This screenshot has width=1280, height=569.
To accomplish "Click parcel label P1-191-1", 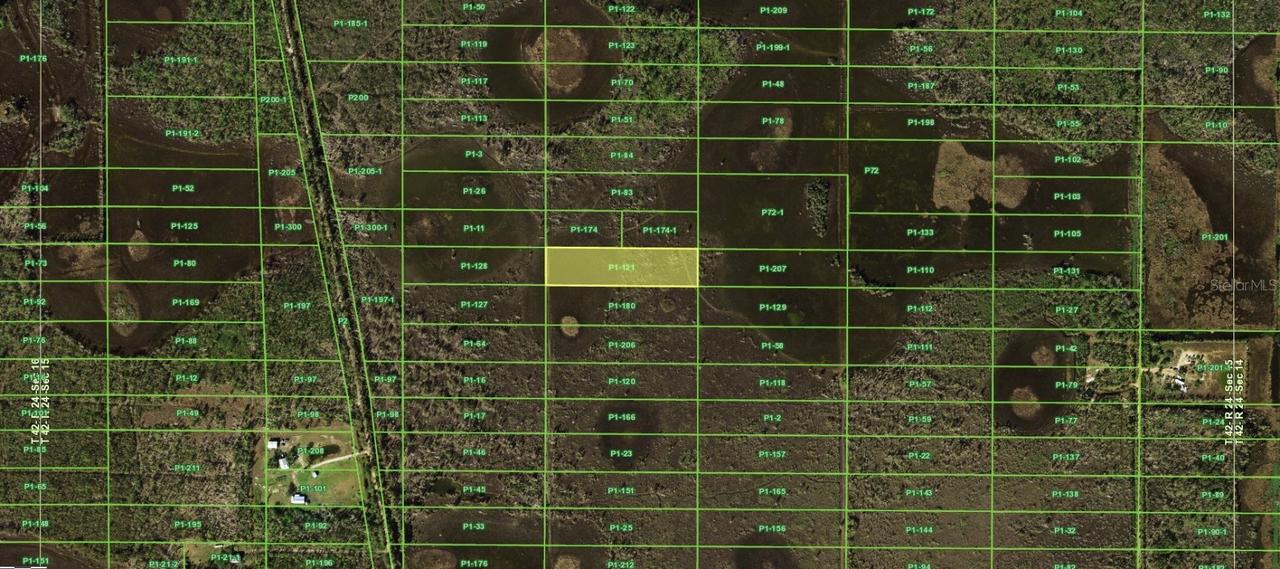I will point(181,60).
